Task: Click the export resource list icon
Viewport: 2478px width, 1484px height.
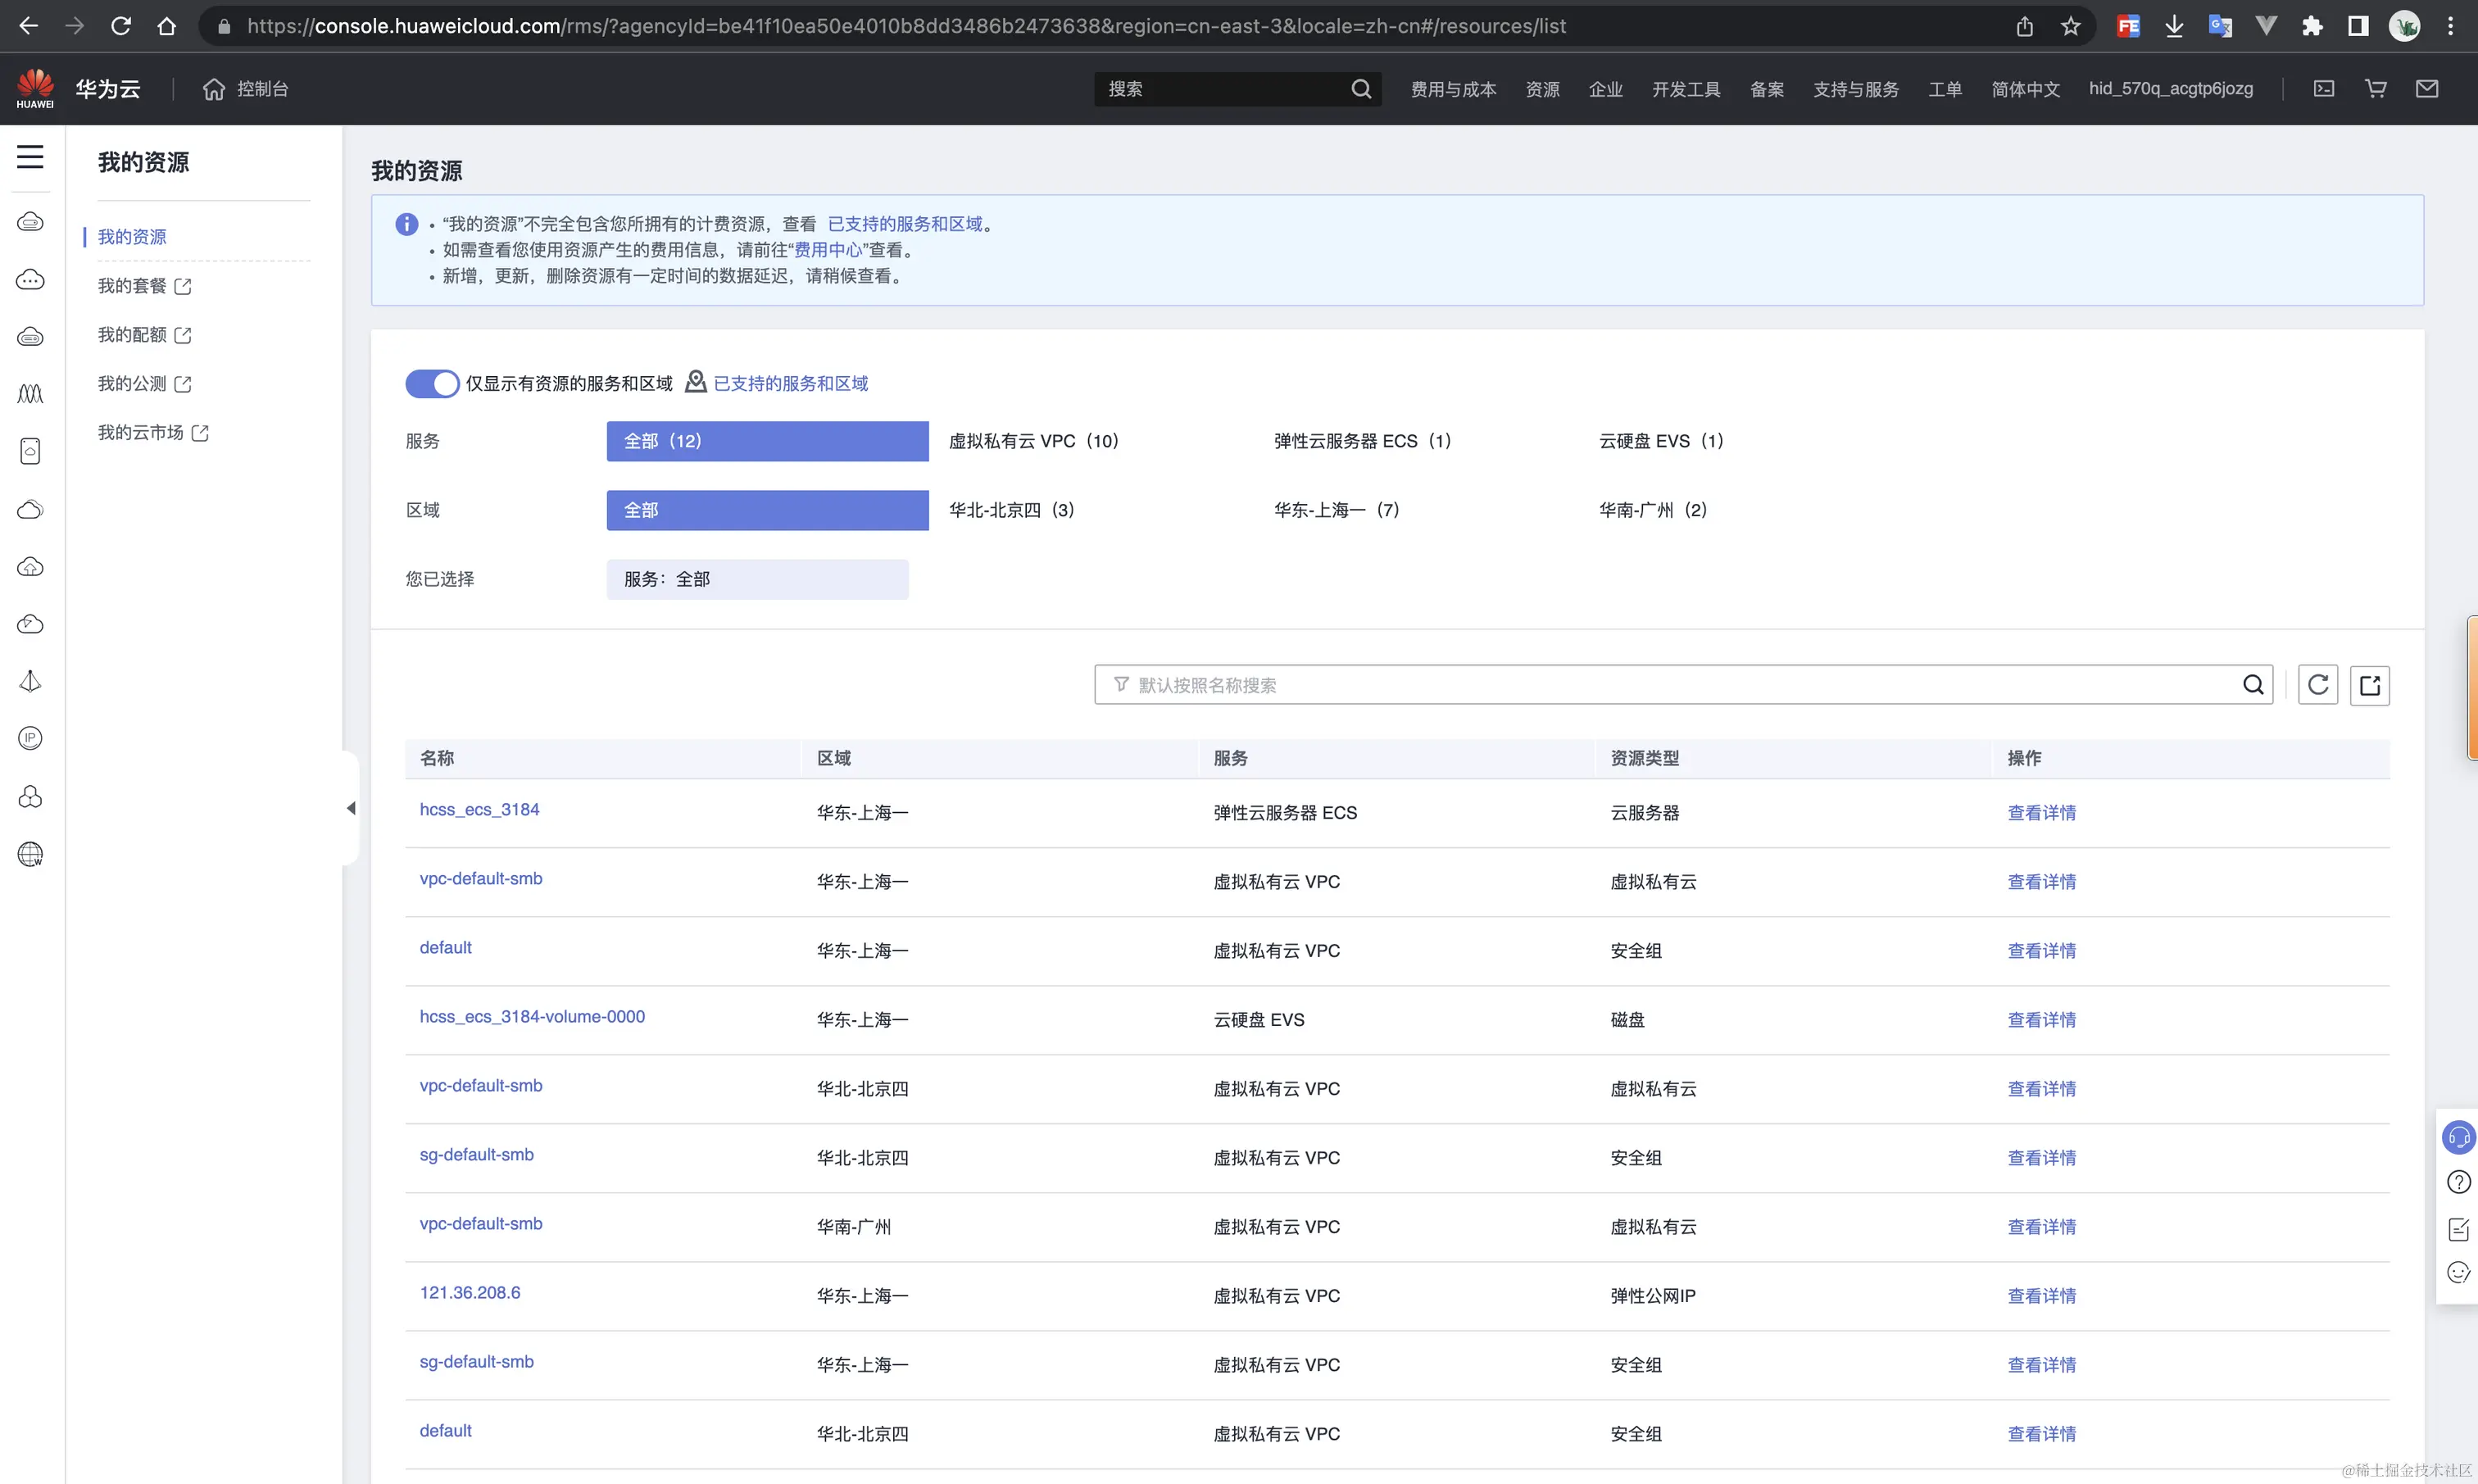Action: 2369,685
